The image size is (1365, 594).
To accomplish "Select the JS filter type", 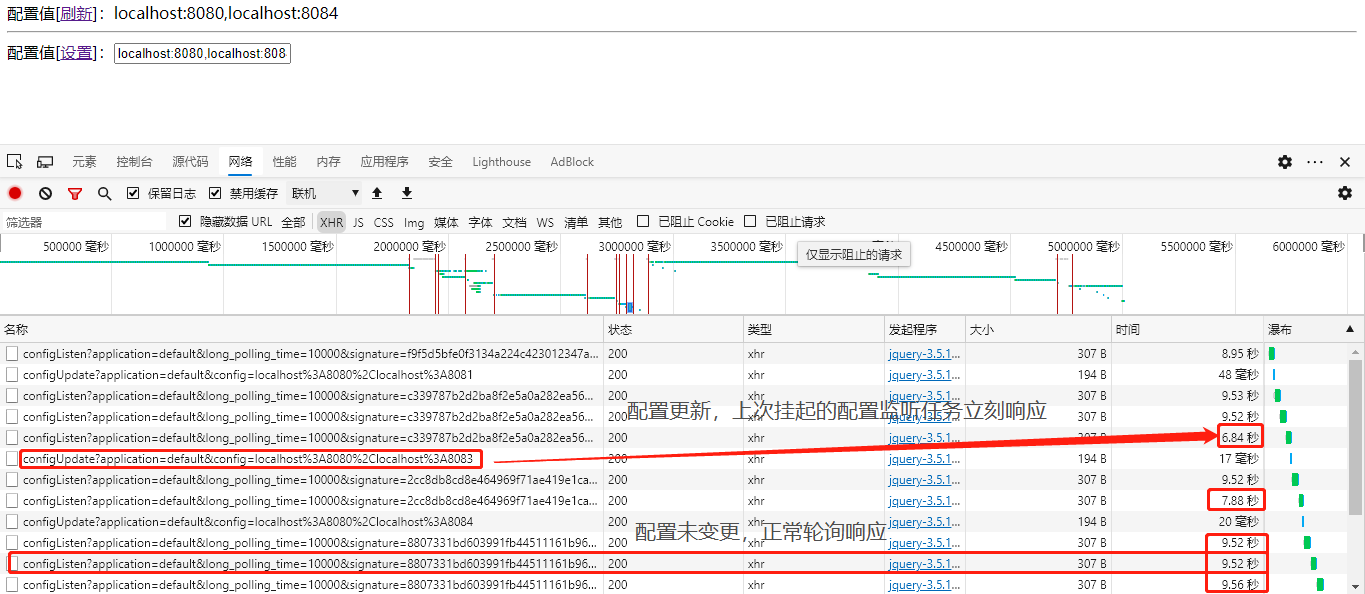I will coord(358,222).
